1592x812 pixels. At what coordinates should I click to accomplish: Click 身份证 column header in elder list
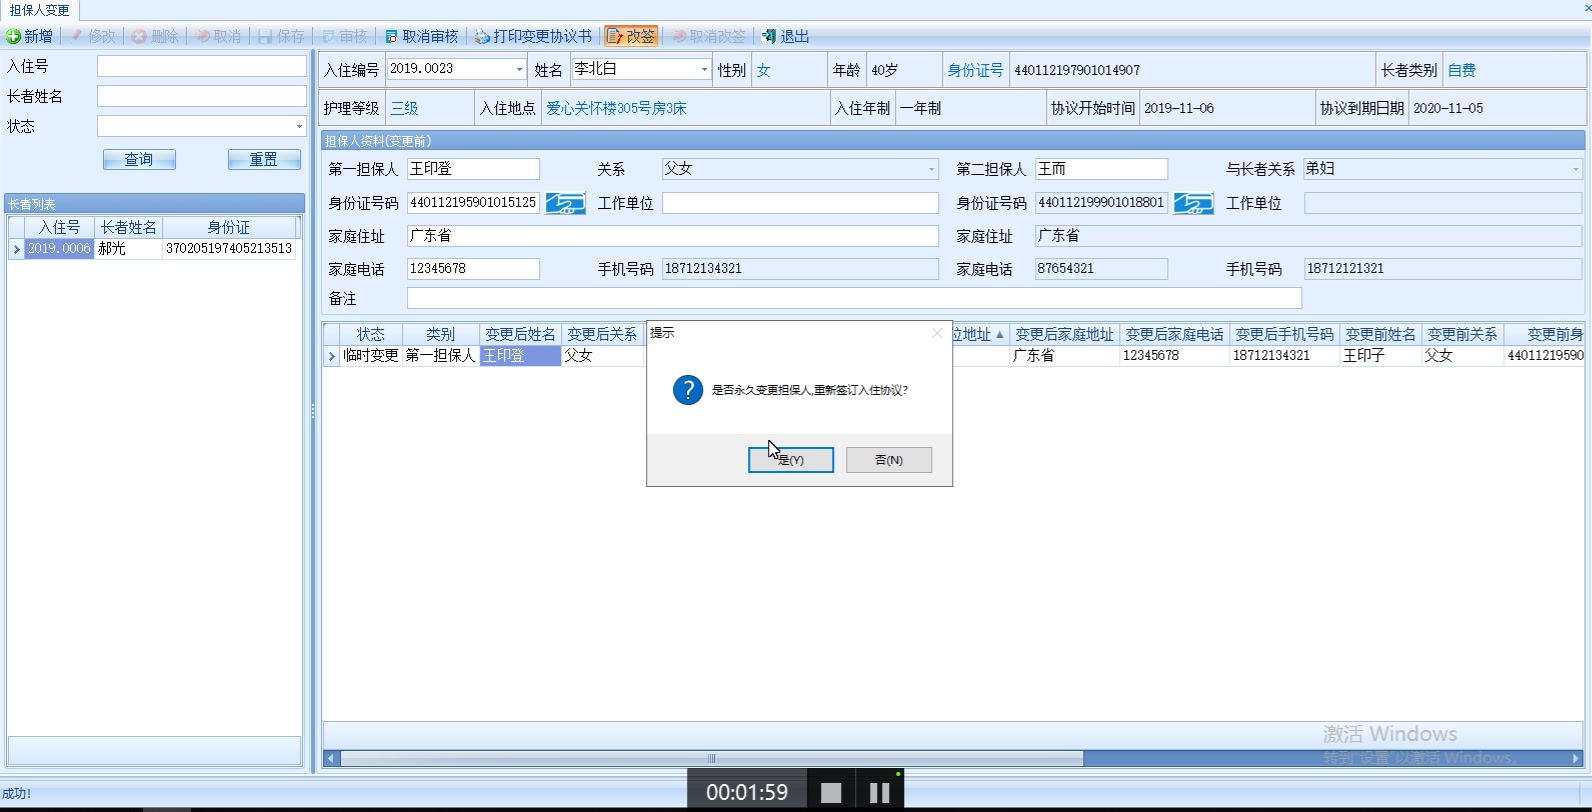[229, 228]
